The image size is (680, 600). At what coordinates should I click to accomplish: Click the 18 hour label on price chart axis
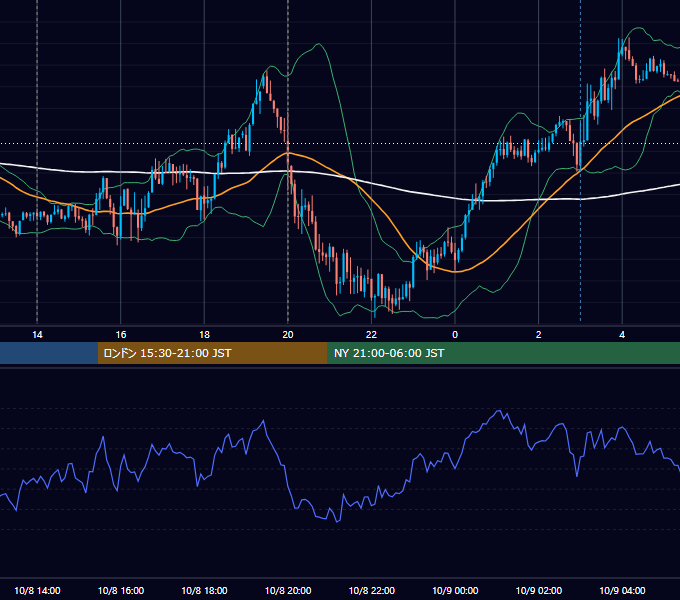pyautogui.click(x=204, y=335)
